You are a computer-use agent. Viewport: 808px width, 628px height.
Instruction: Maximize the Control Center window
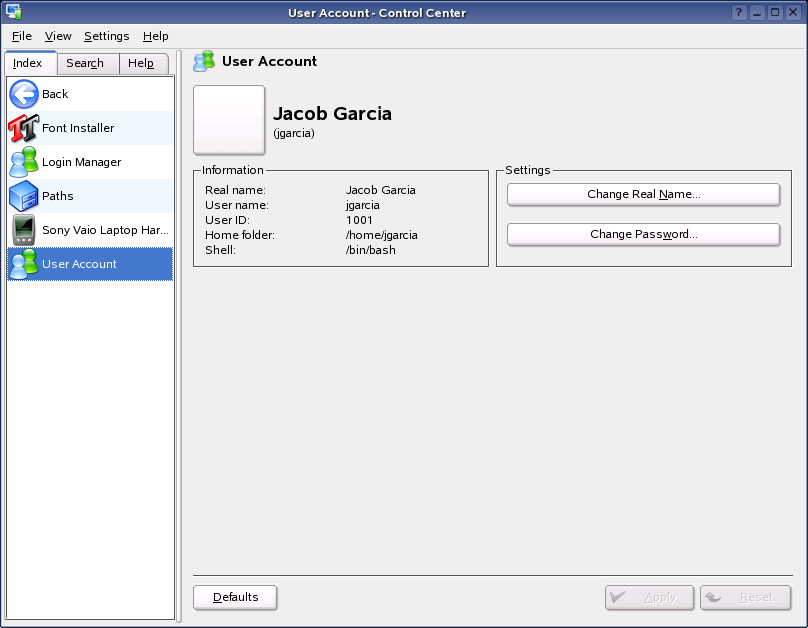pyautogui.click(x=775, y=12)
